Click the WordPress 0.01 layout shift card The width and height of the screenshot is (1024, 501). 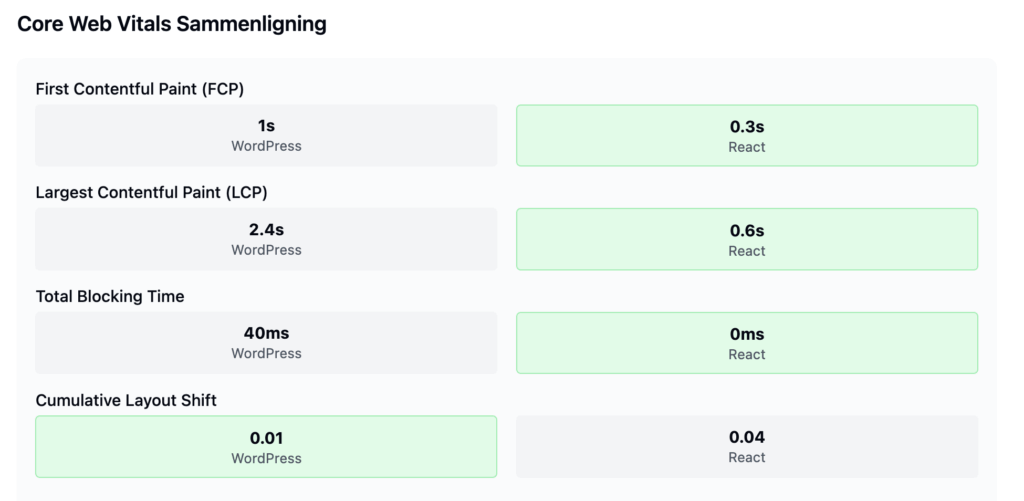[x=266, y=447]
